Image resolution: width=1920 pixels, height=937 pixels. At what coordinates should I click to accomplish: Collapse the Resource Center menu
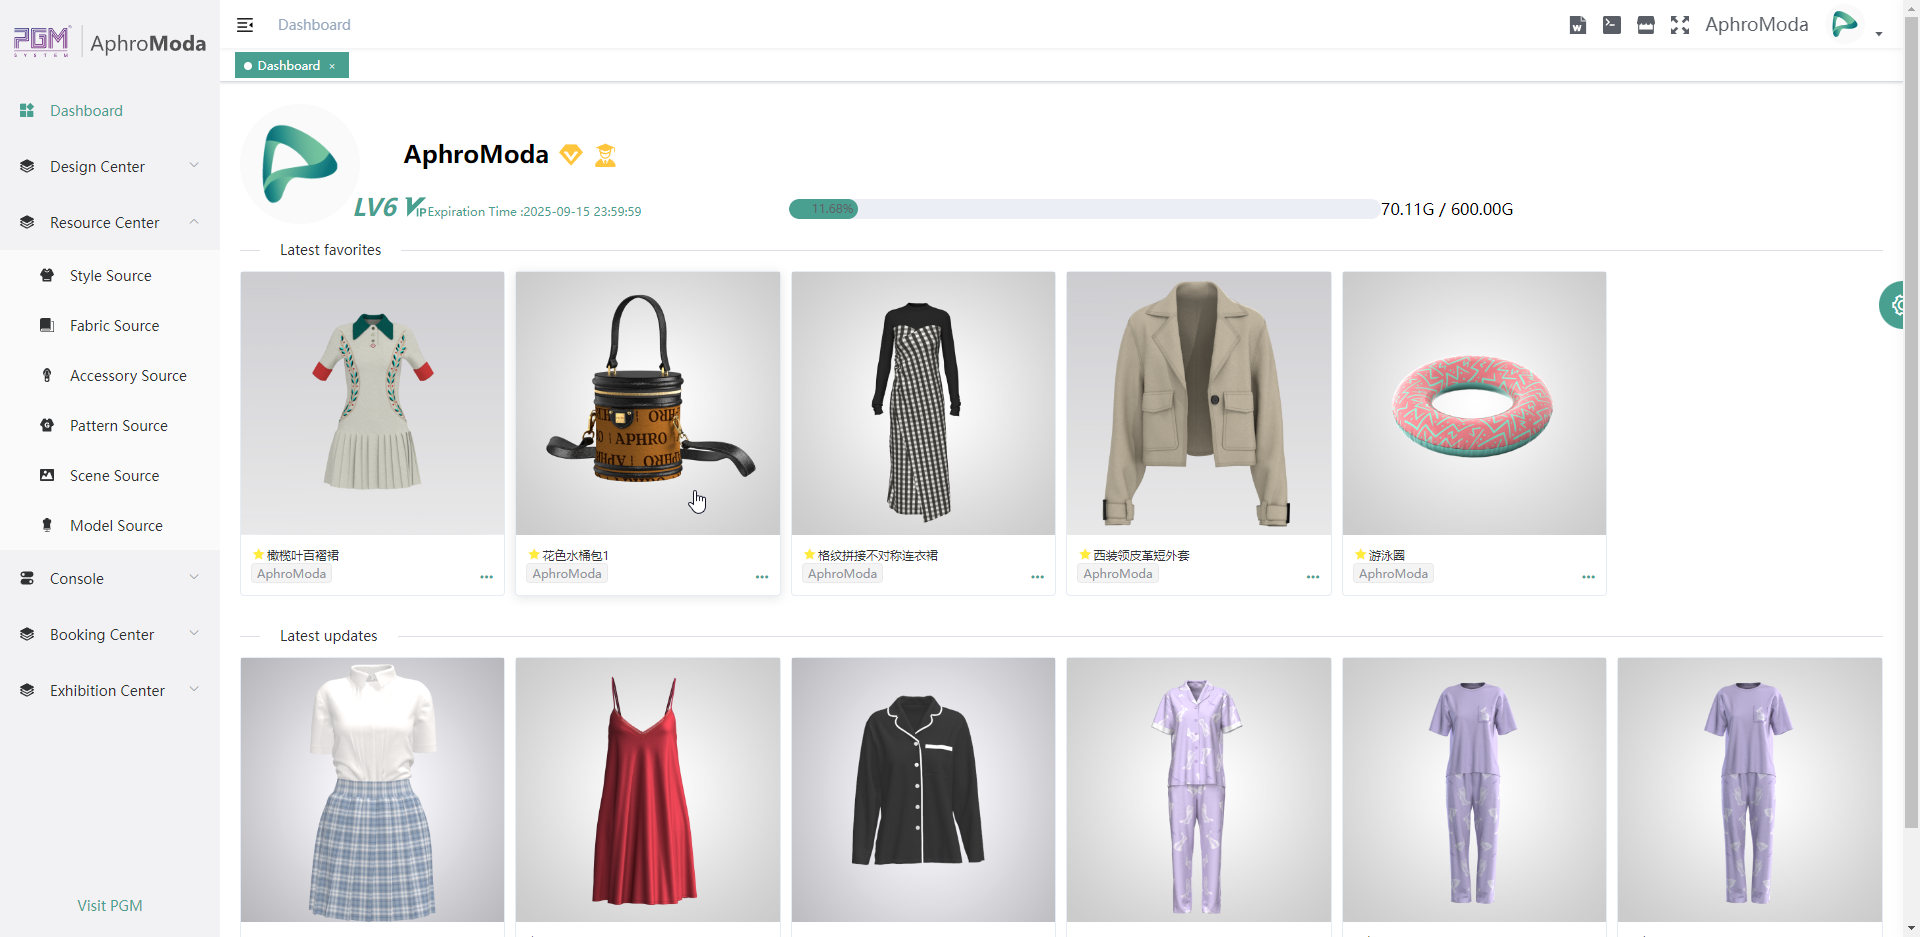coord(110,223)
